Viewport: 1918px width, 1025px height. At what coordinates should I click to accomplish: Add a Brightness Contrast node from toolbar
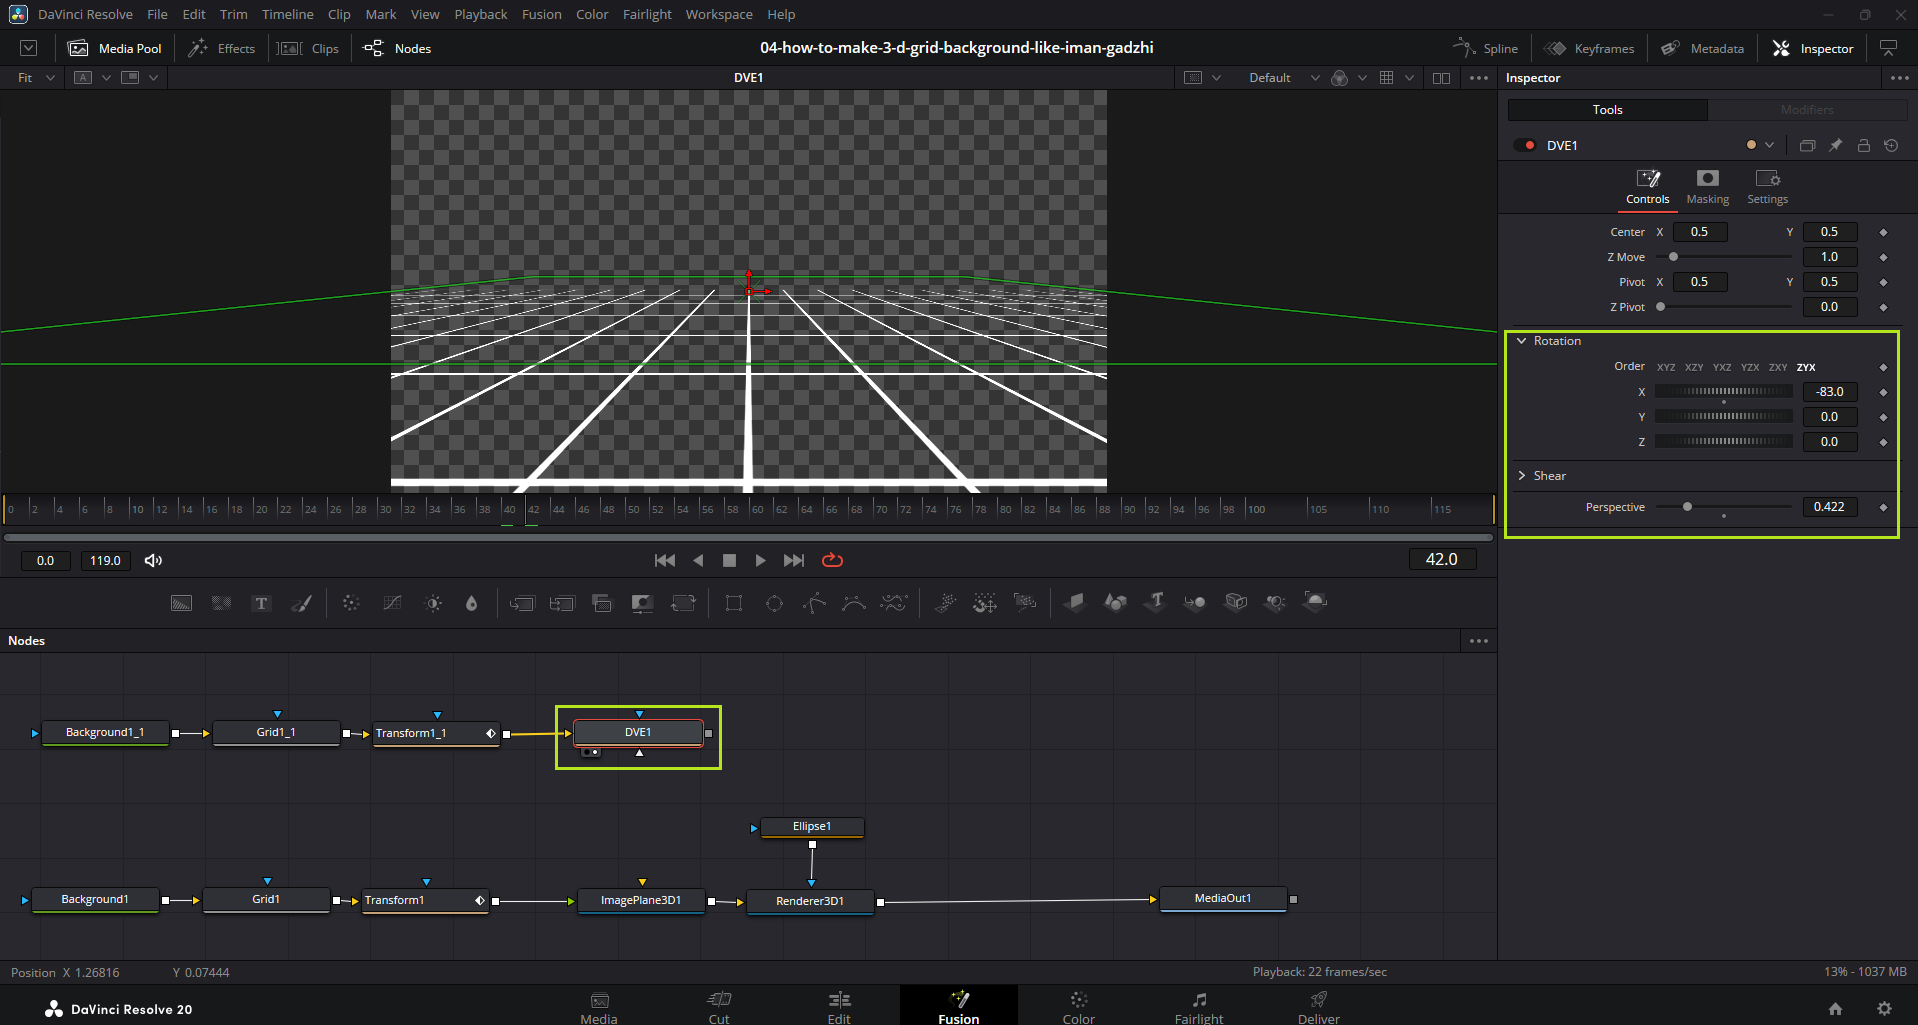point(433,603)
